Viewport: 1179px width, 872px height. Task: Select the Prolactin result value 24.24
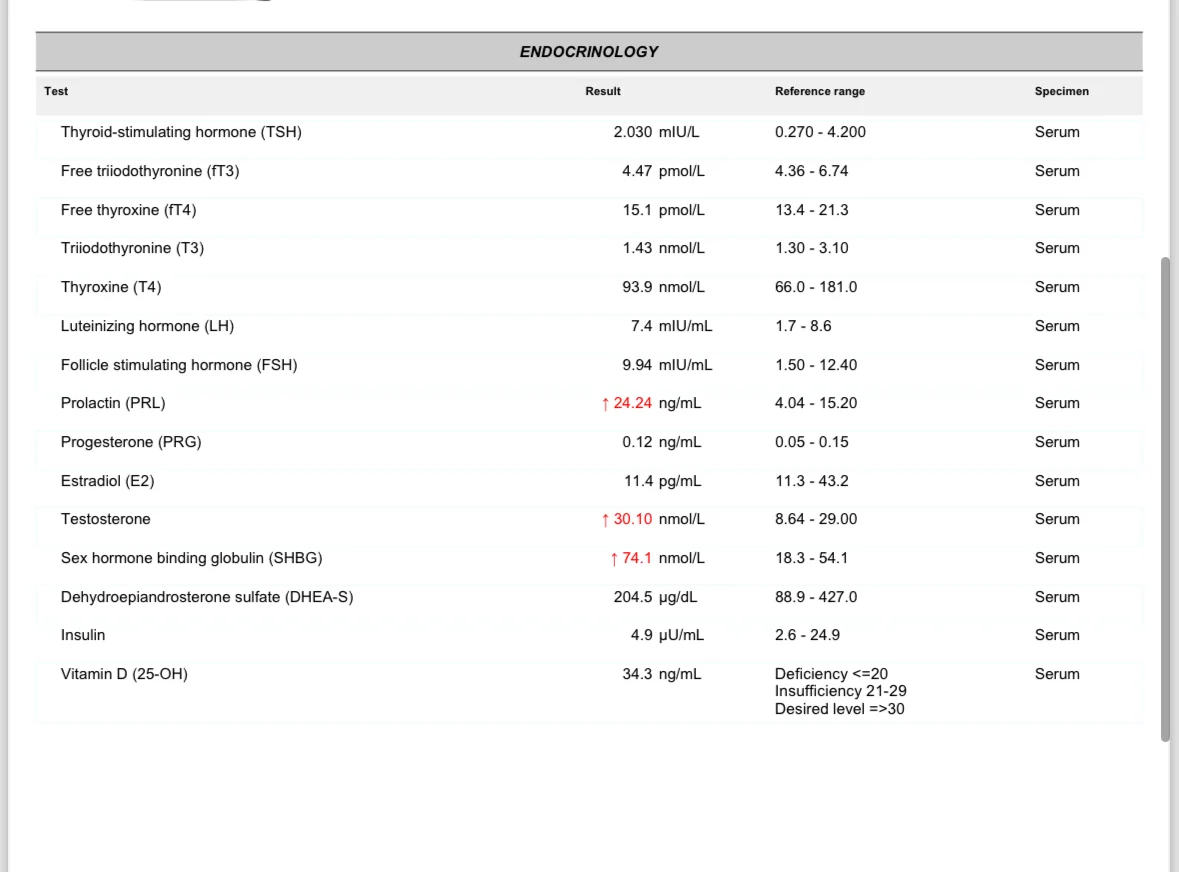point(633,404)
